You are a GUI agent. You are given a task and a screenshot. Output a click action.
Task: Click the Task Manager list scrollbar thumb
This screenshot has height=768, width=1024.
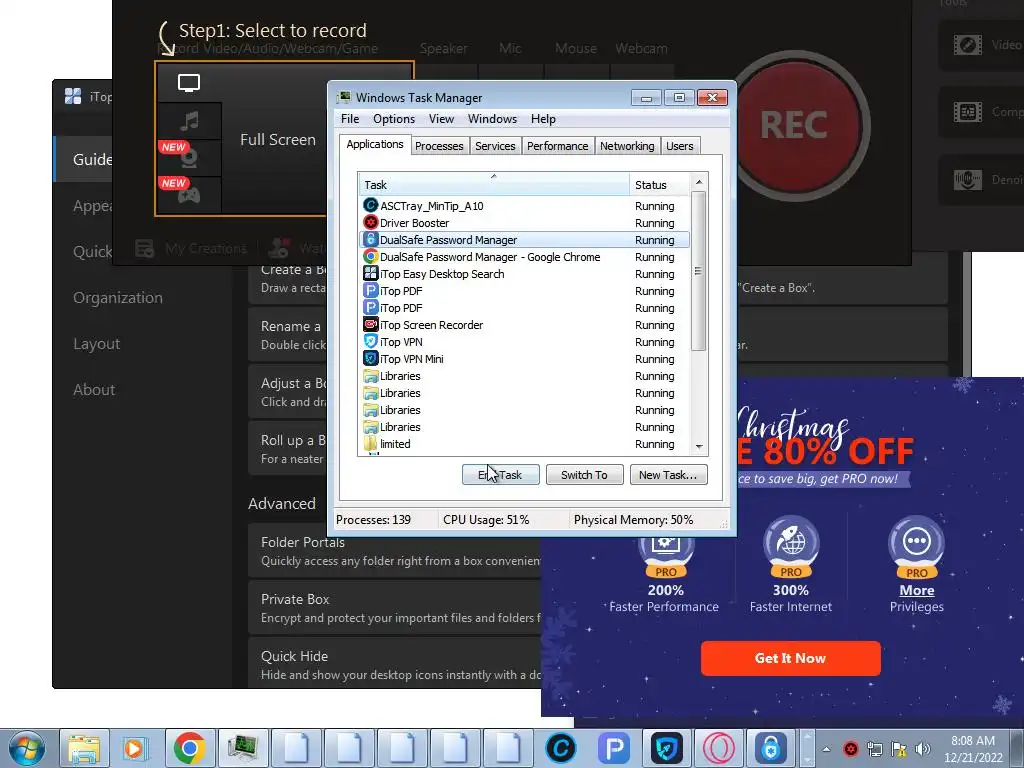[699, 271]
